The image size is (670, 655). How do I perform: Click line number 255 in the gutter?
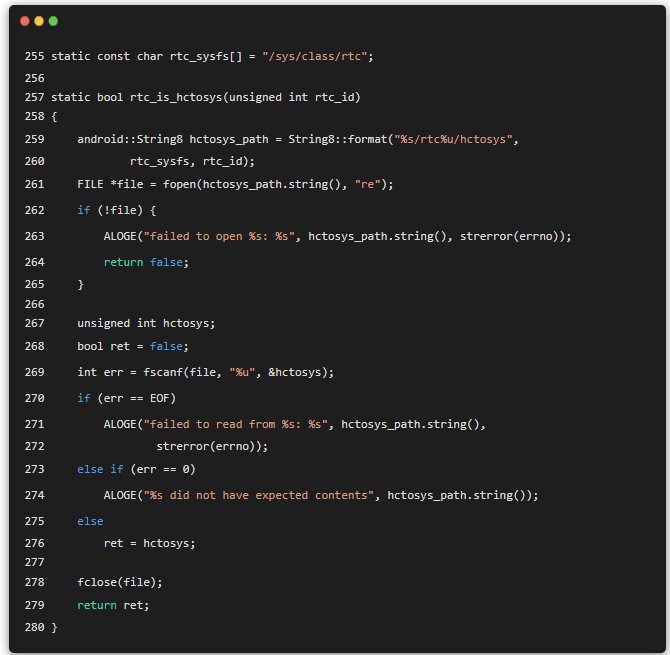(x=35, y=56)
